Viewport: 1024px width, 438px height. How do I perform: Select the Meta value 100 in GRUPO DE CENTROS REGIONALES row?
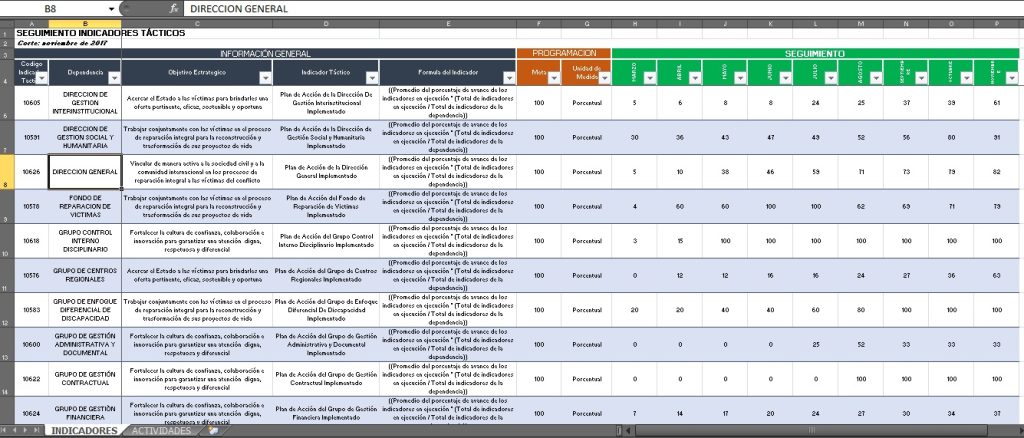539,275
